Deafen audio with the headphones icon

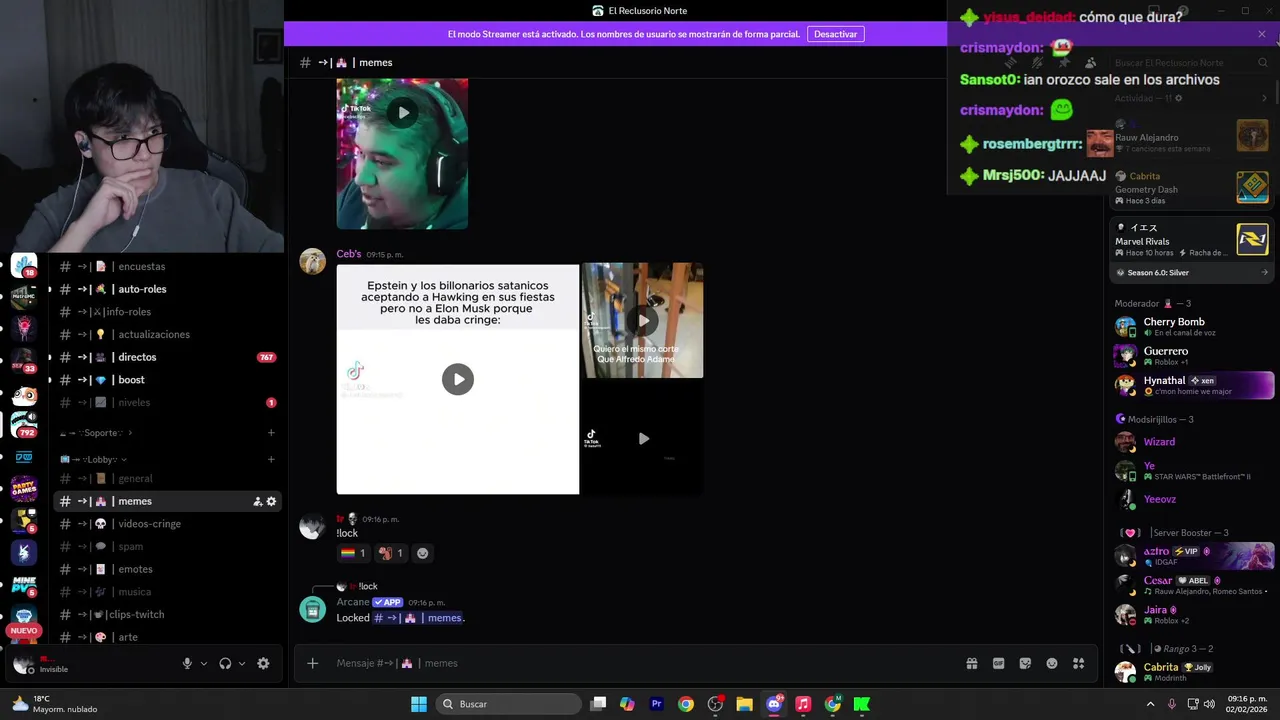point(225,663)
